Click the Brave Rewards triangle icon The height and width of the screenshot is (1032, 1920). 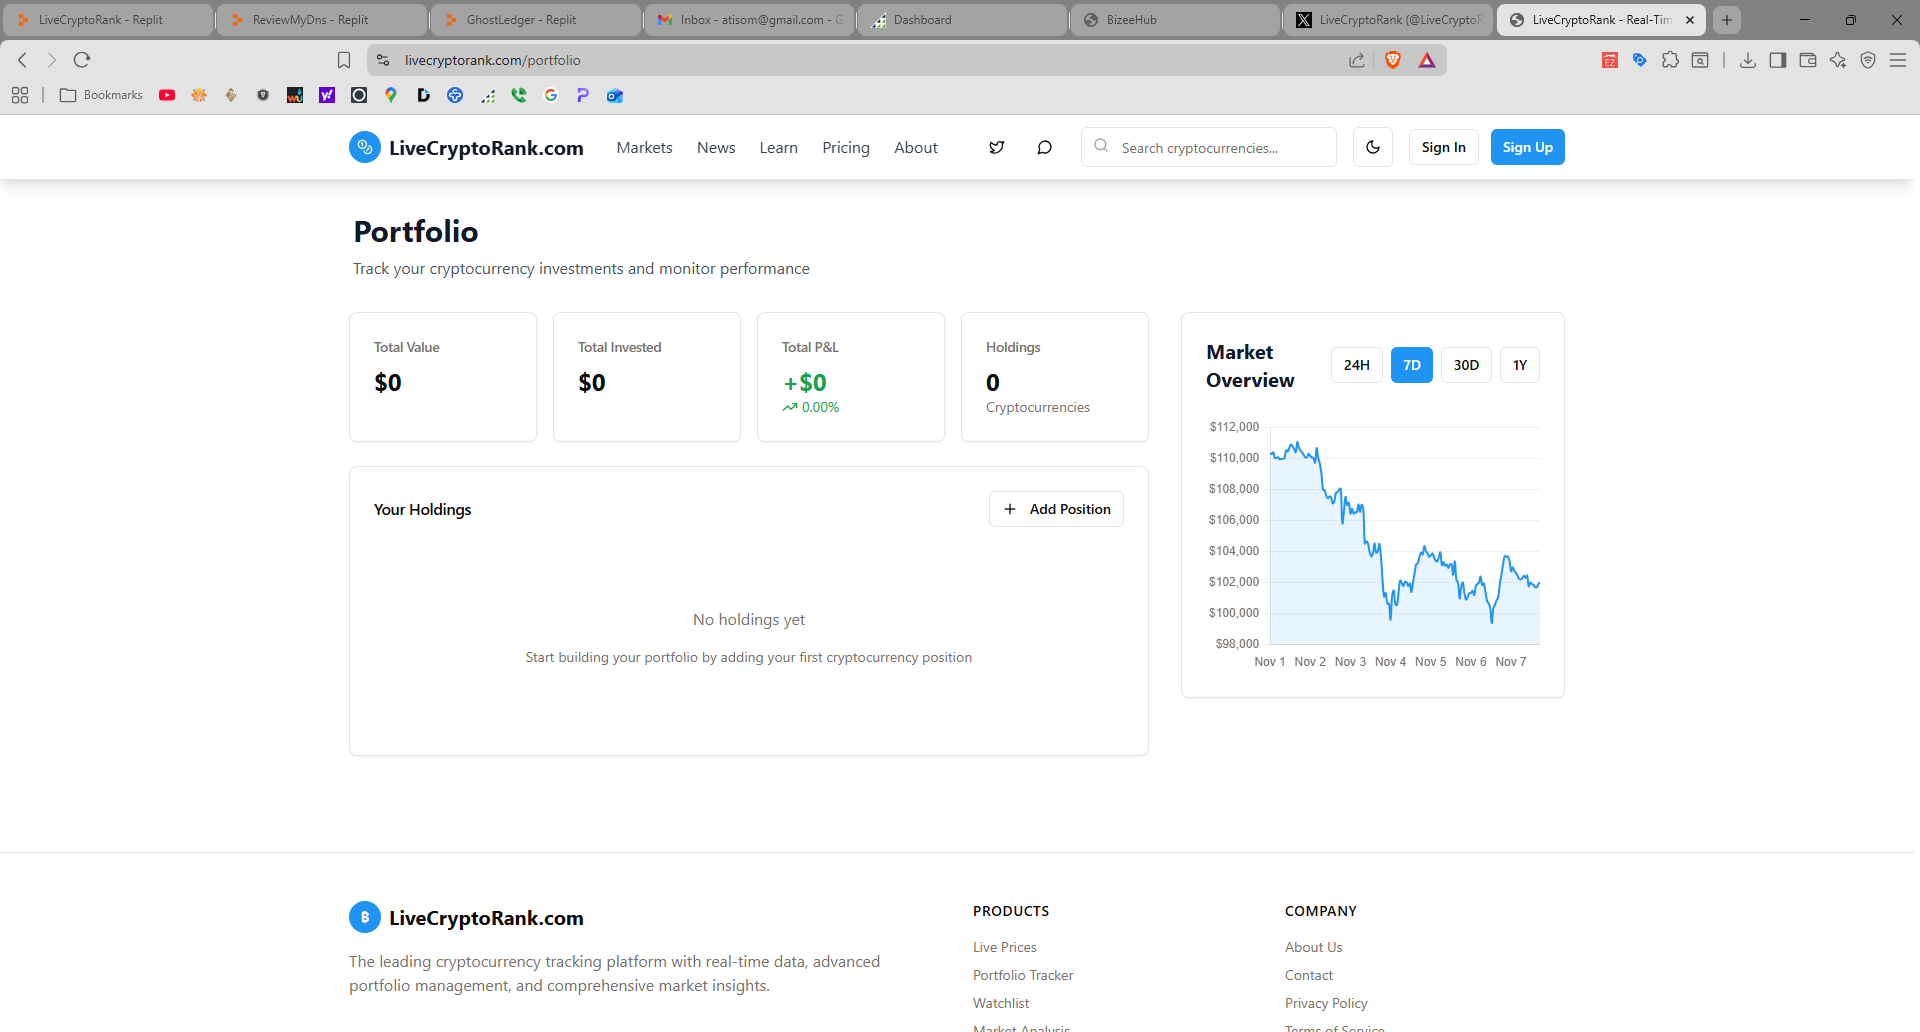tap(1427, 60)
